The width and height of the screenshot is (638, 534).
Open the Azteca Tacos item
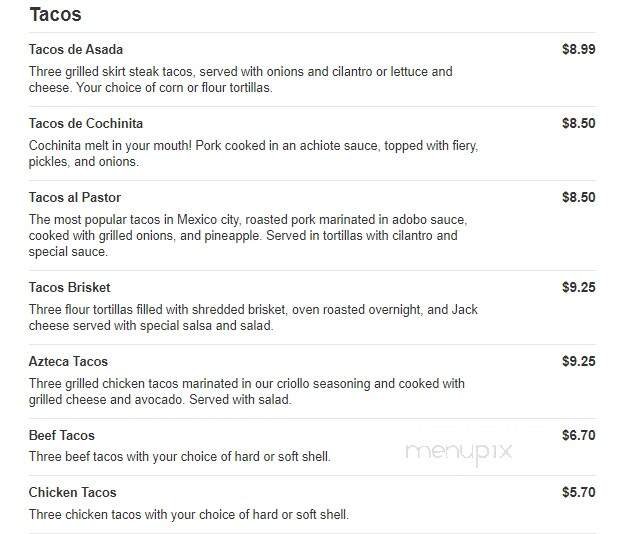point(68,361)
